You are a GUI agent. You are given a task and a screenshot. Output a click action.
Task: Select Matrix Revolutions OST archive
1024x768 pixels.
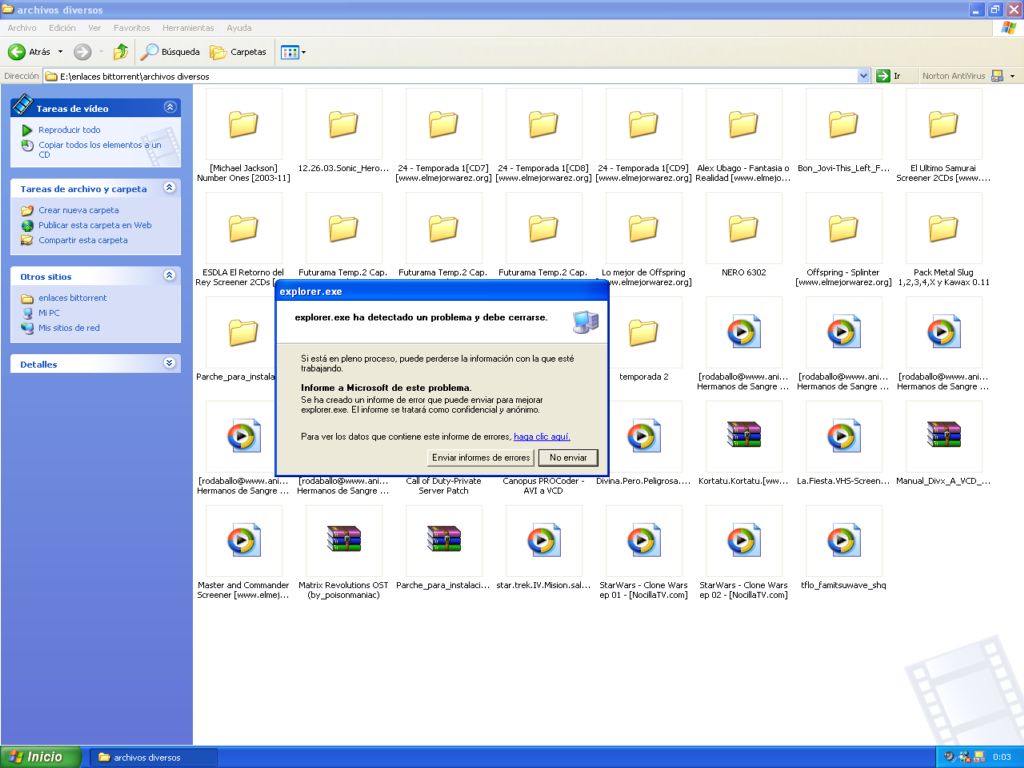pyautogui.click(x=344, y=554)
